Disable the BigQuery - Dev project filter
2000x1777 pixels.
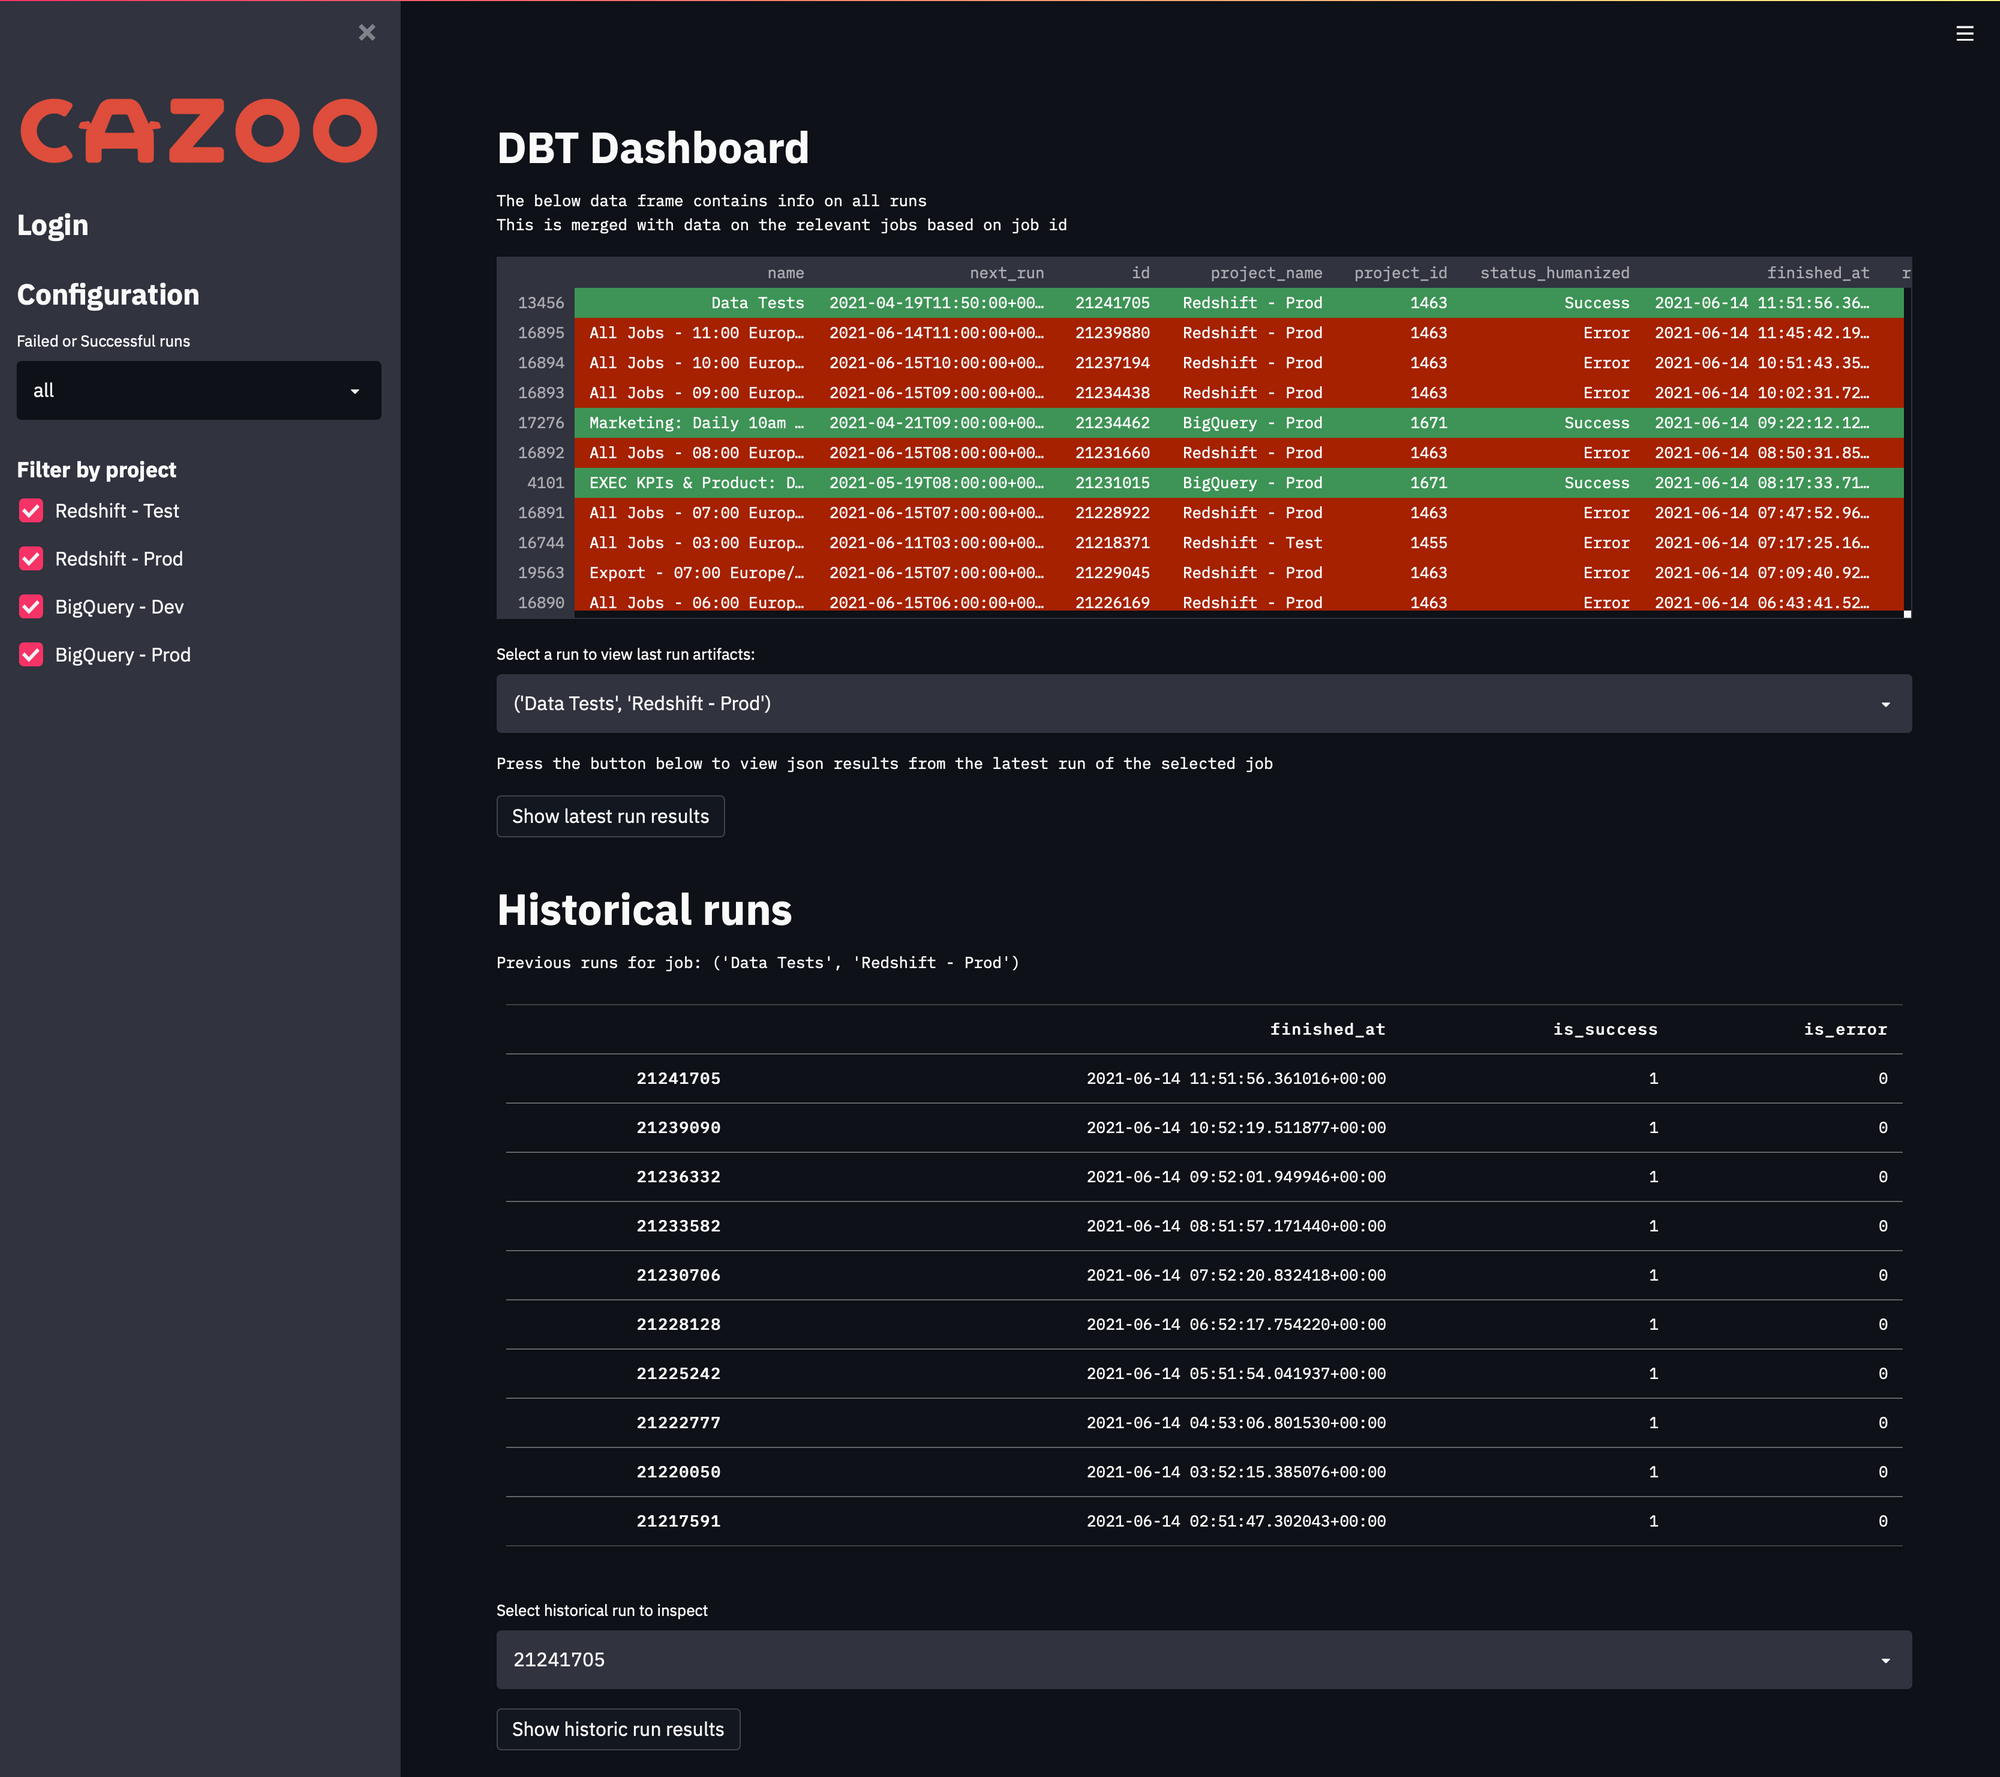coord(31,606)
